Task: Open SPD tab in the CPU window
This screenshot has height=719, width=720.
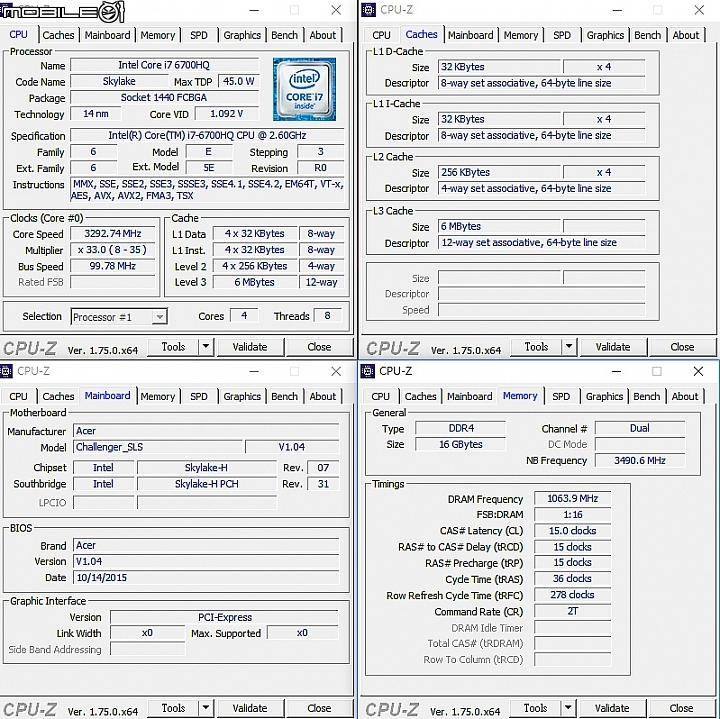Action: 198,35
